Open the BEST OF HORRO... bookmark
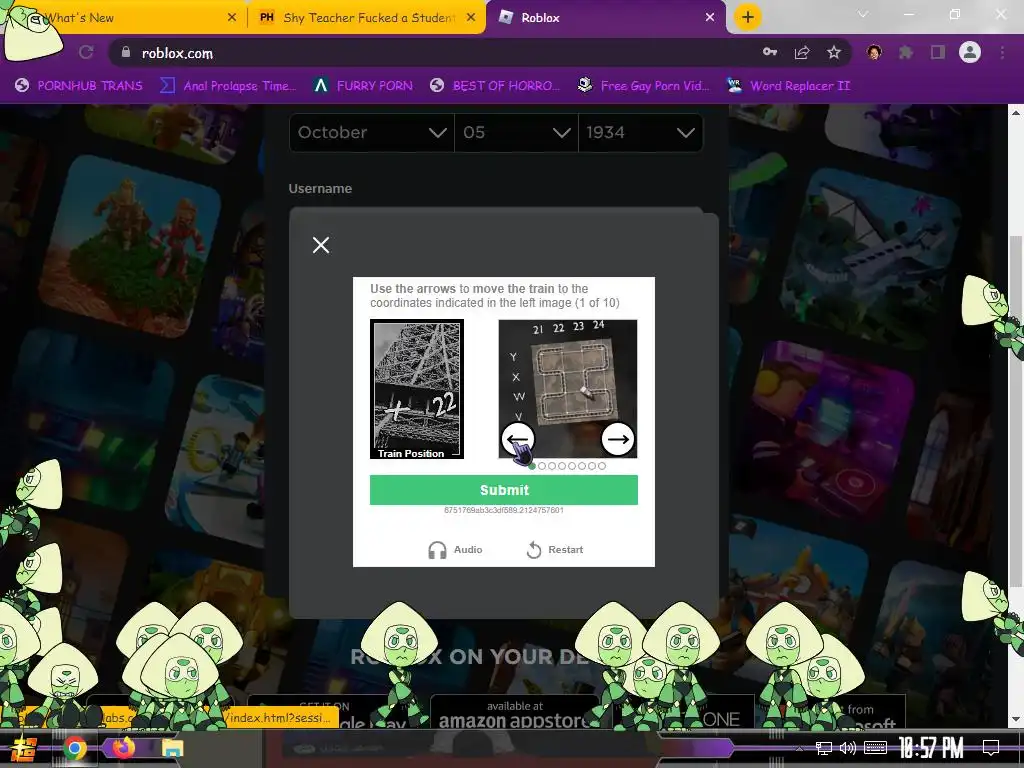1024x768 pixels. coord(494,86)
